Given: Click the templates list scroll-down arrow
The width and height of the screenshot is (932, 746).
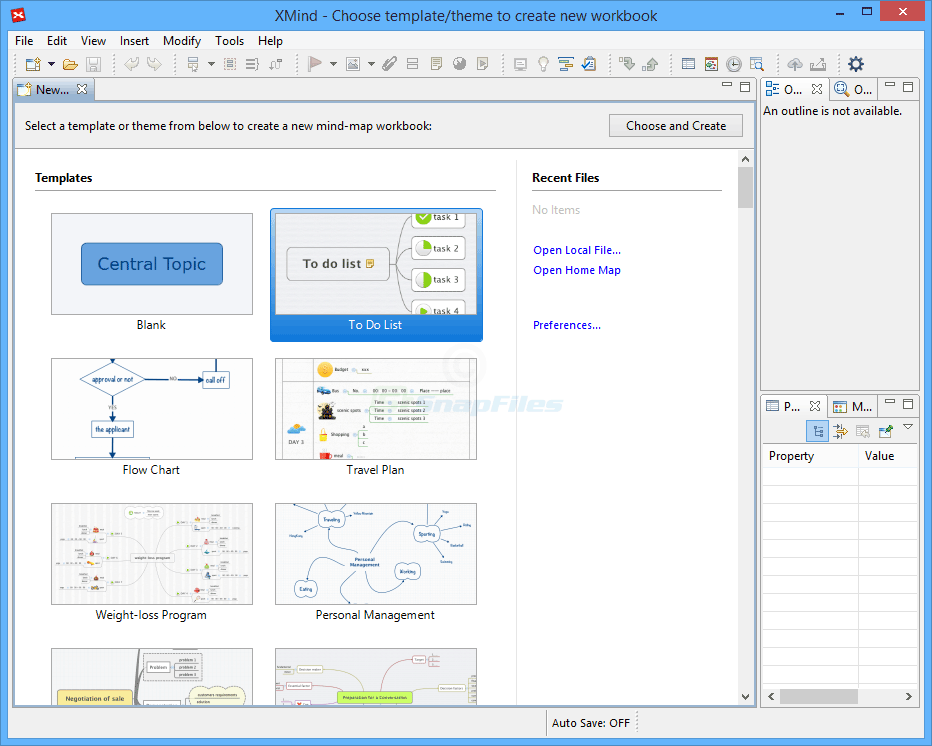Looking at the screenshot, I should point(745,697).
